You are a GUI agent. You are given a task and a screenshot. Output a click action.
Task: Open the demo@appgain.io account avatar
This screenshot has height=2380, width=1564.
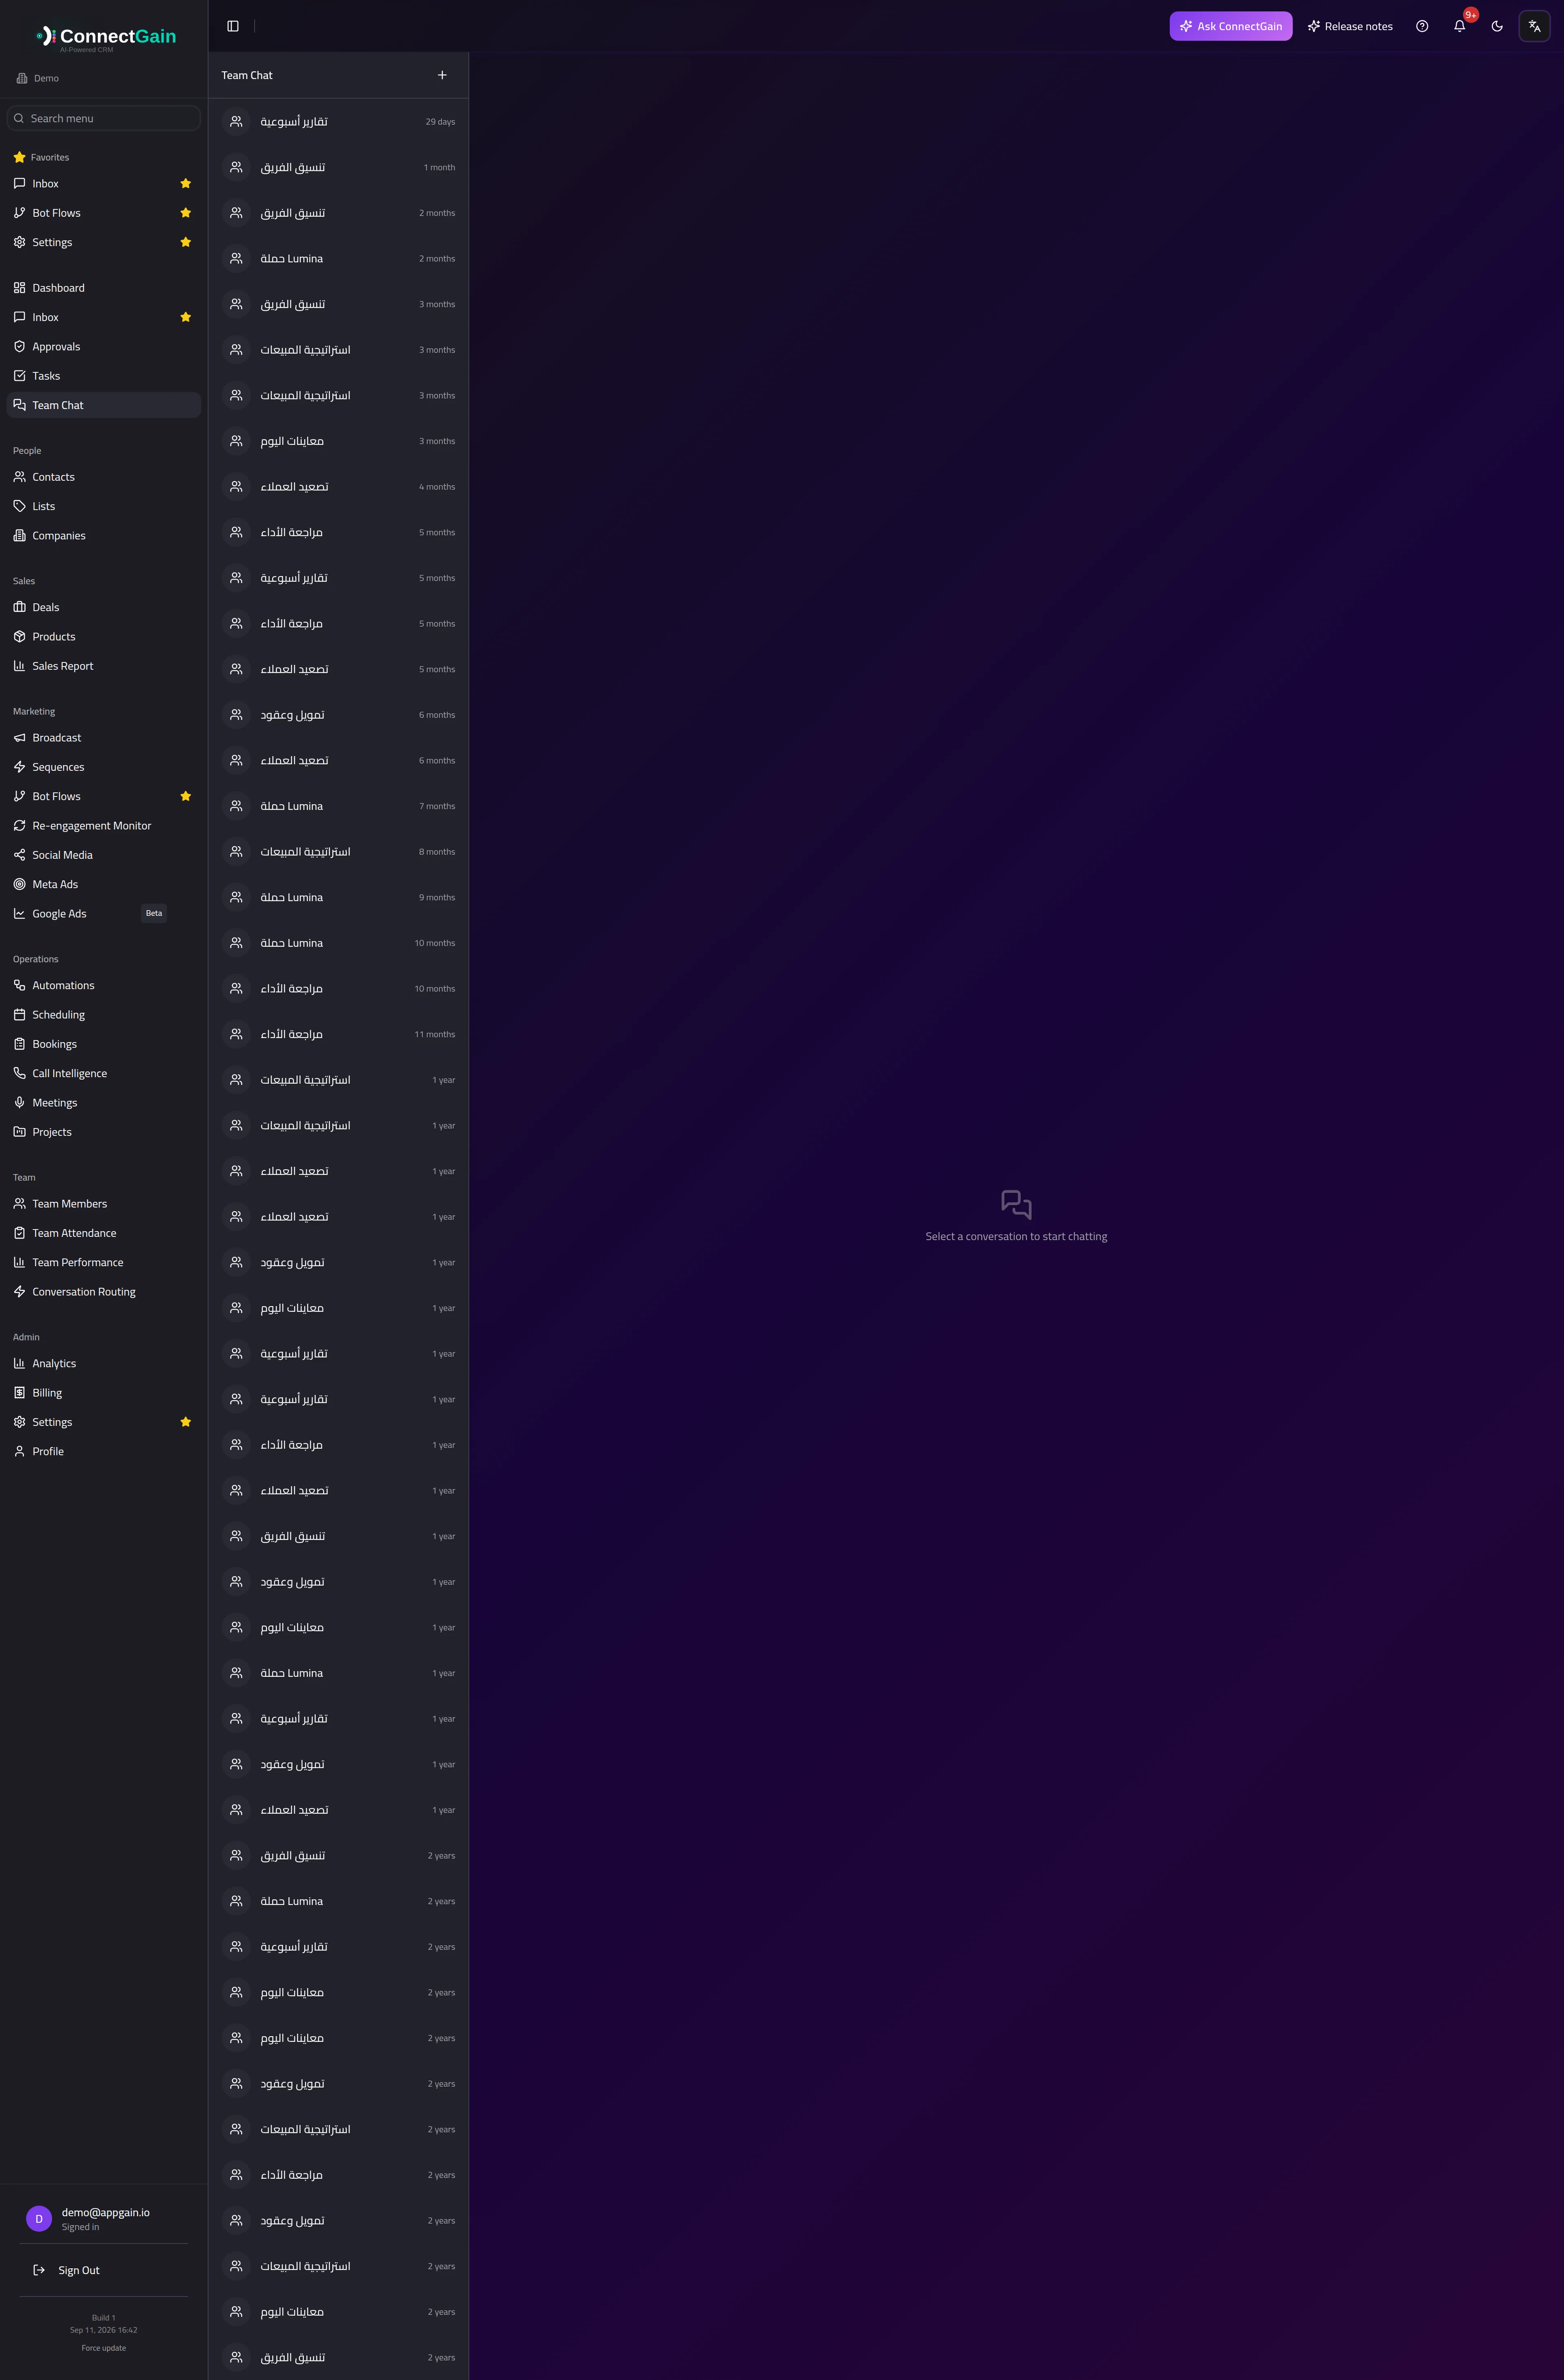click(x=39, y=2219)
